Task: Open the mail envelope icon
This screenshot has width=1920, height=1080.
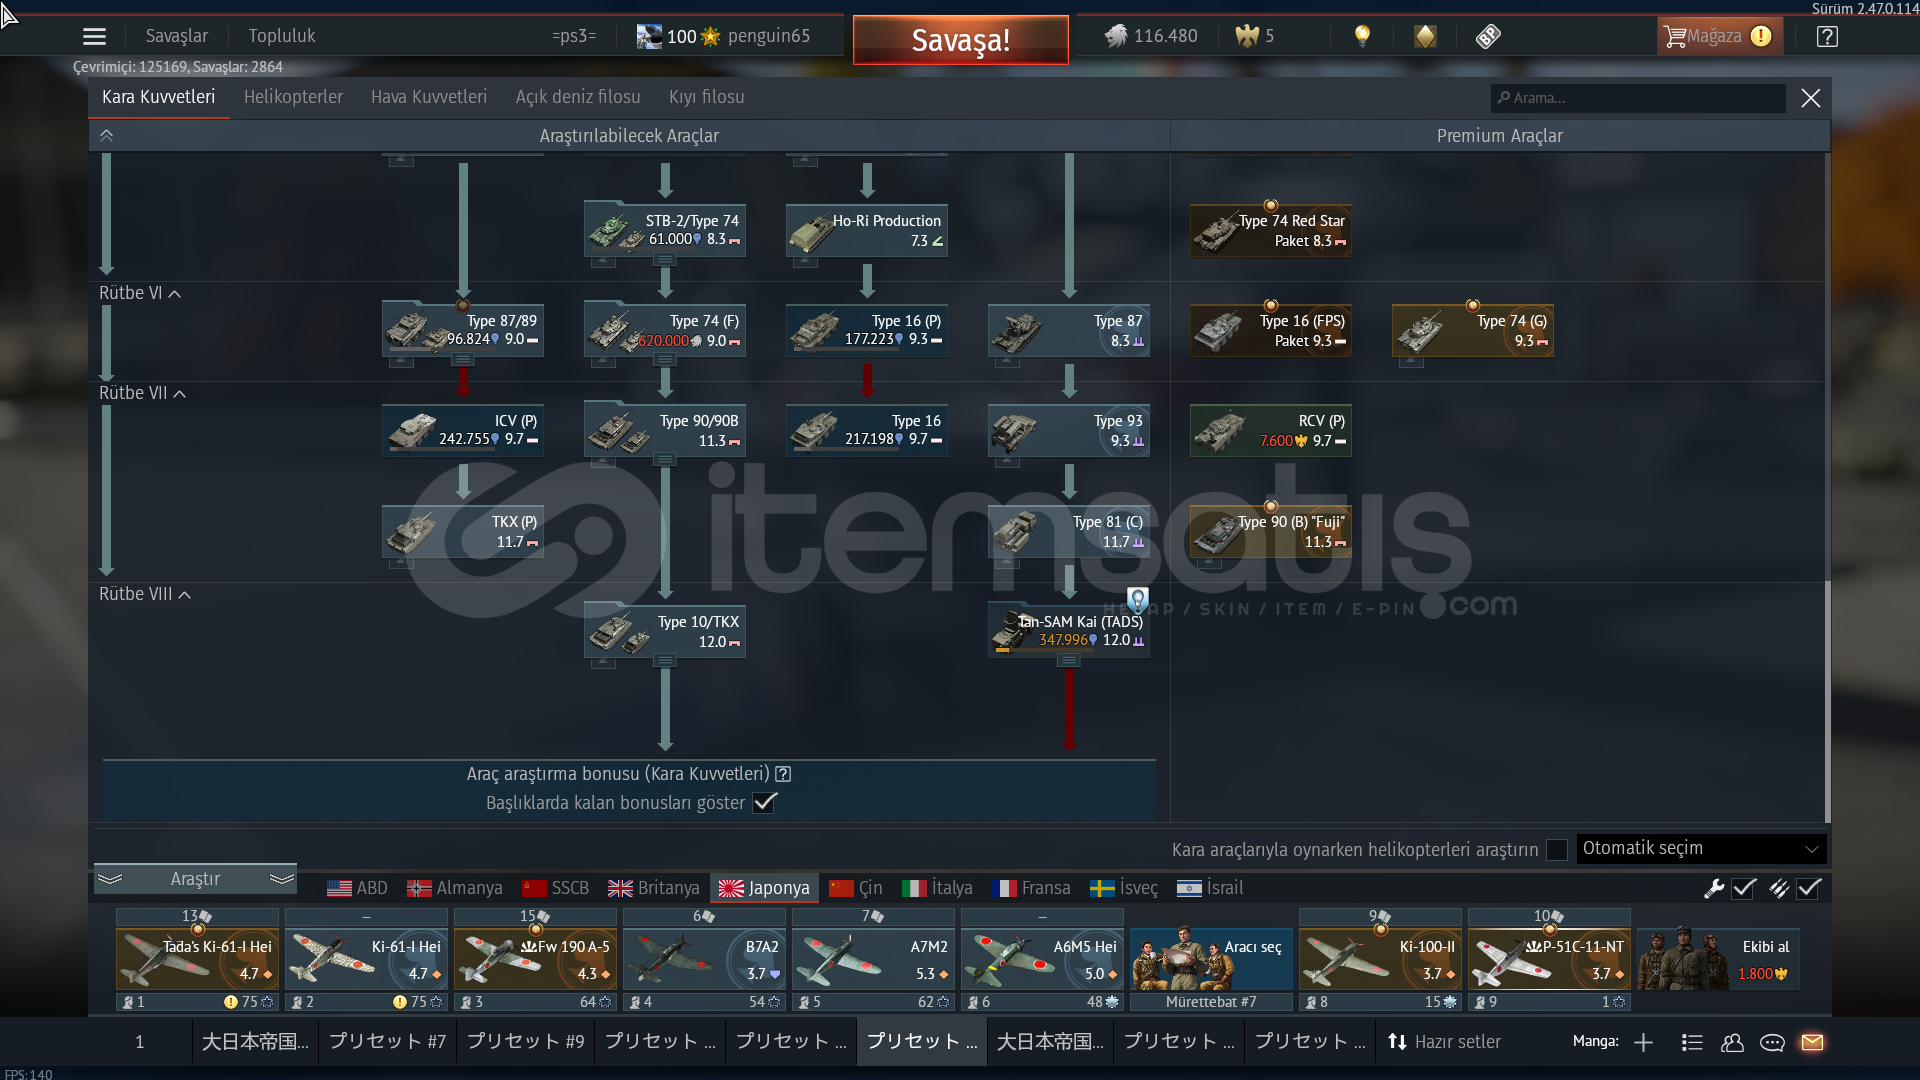Action: pyautogui.click(x=1812, y=1042)
